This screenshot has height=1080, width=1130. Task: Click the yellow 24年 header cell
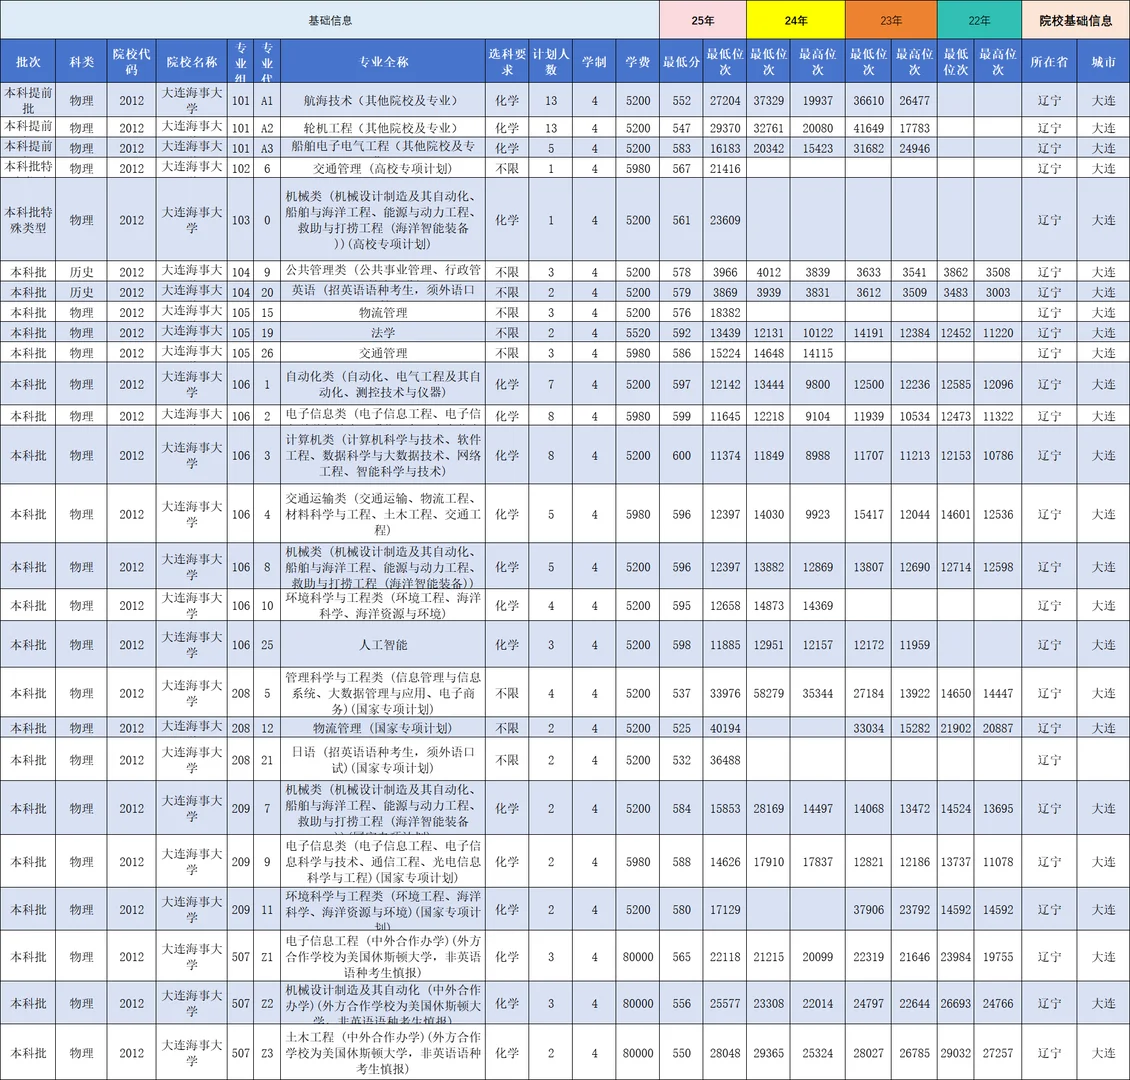796,20
